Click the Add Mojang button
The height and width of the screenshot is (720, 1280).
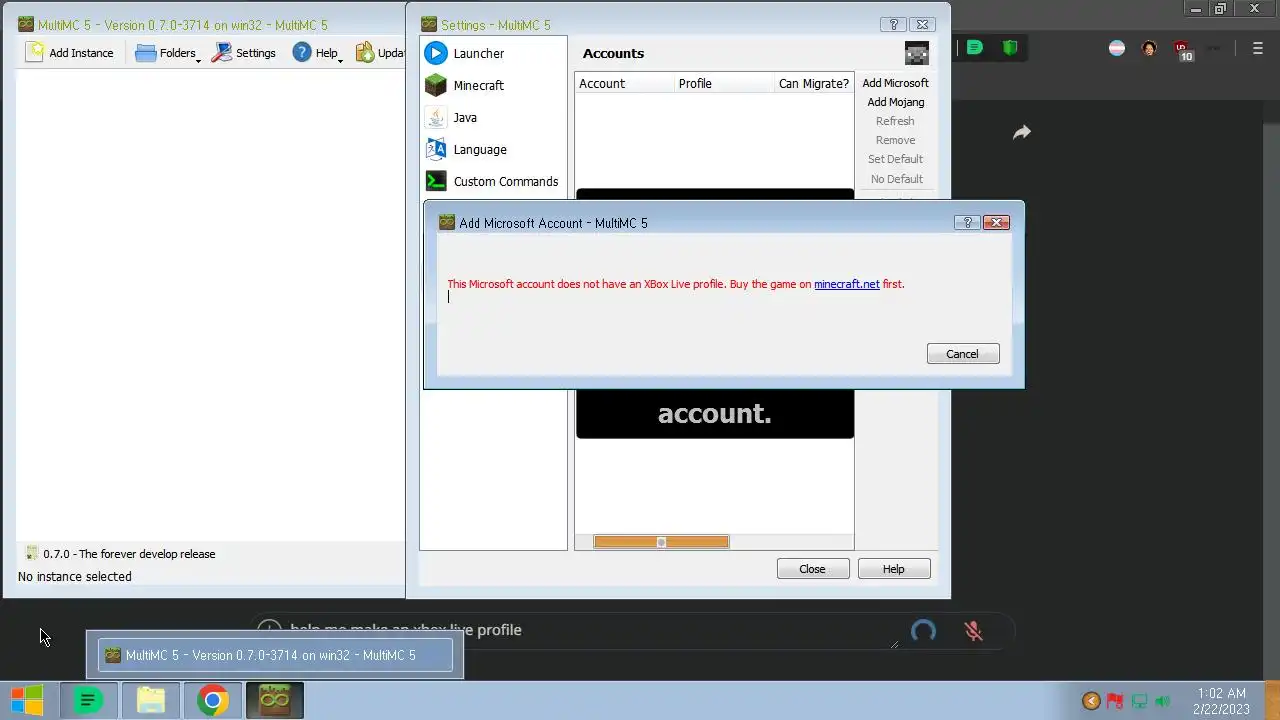click(895, 102)
